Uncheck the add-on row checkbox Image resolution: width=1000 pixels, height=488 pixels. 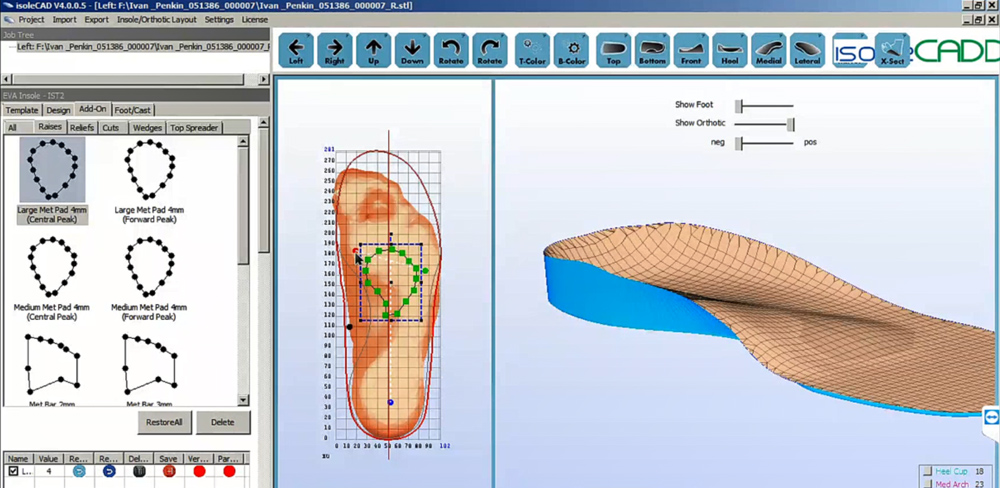coord(13,471)
